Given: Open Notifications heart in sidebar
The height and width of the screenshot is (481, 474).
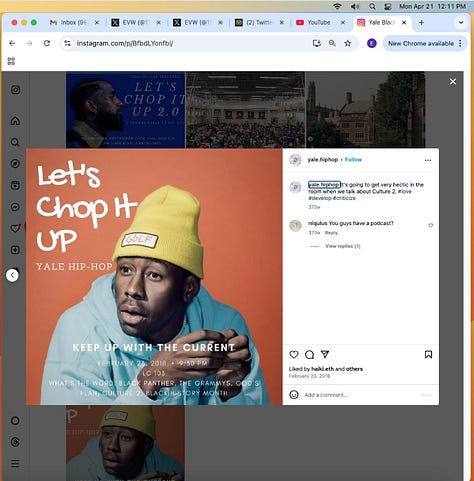Looking at the screenshot, I should pyautogui.click(x=15, y=228).
